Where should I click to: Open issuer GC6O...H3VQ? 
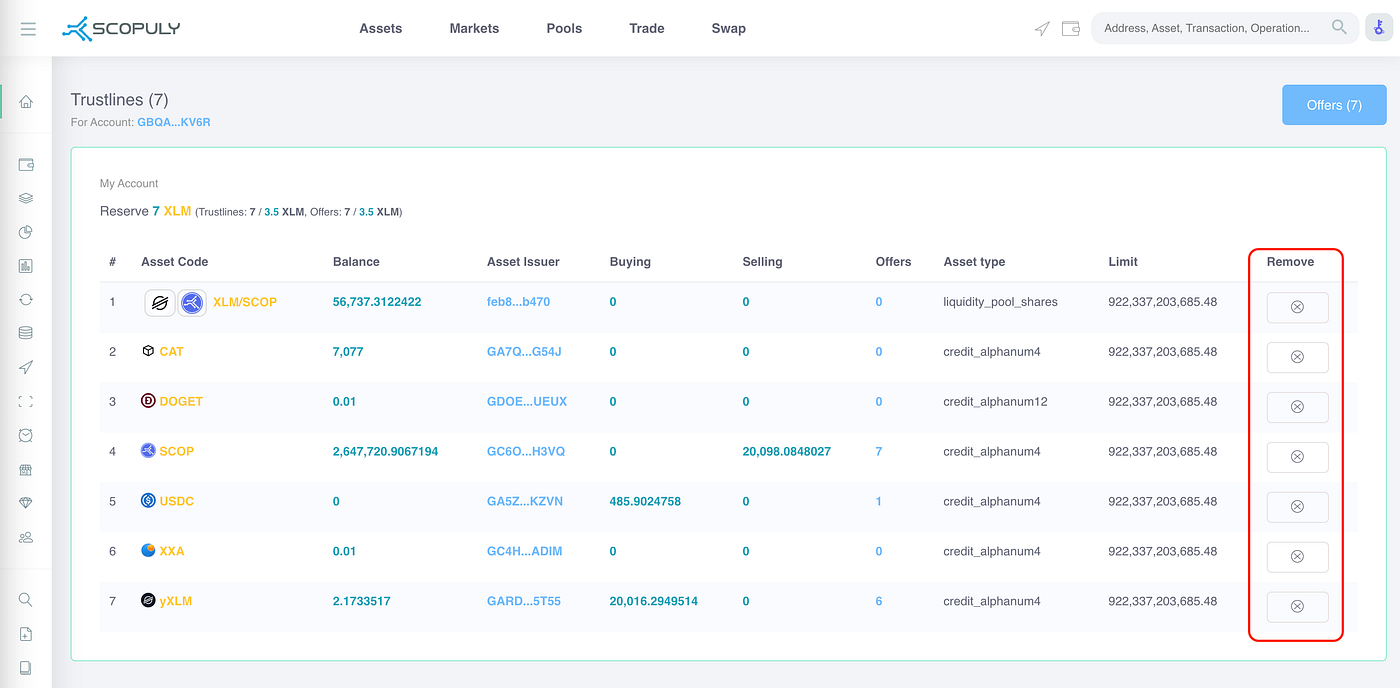[x=526, y=452]
